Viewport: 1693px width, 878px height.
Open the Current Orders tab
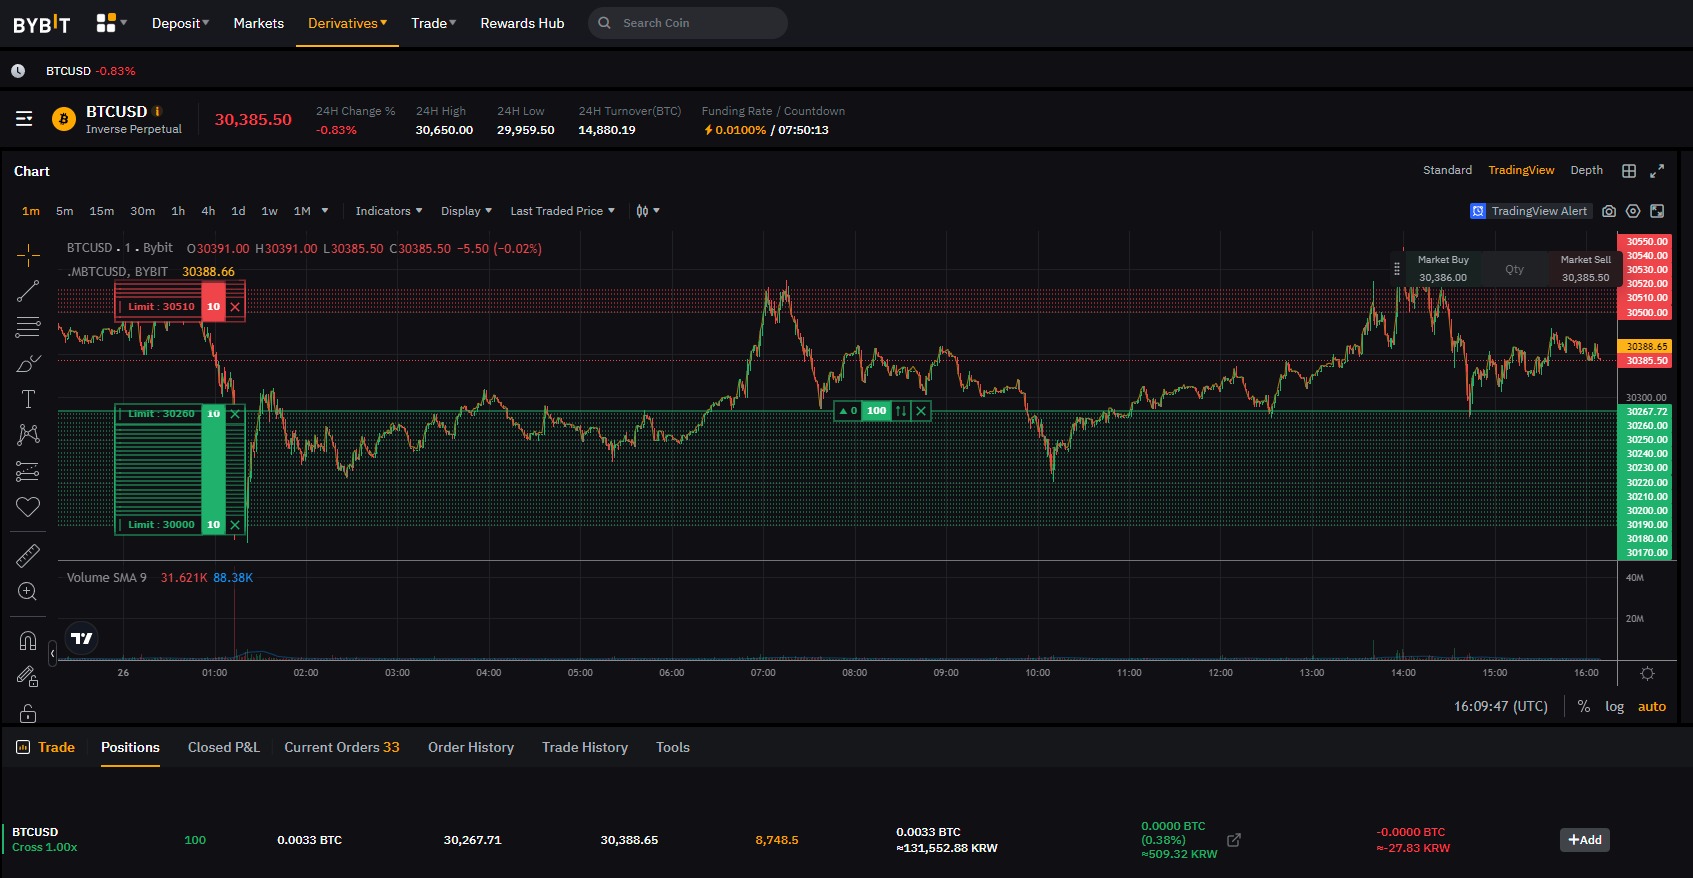click(341, 747)
